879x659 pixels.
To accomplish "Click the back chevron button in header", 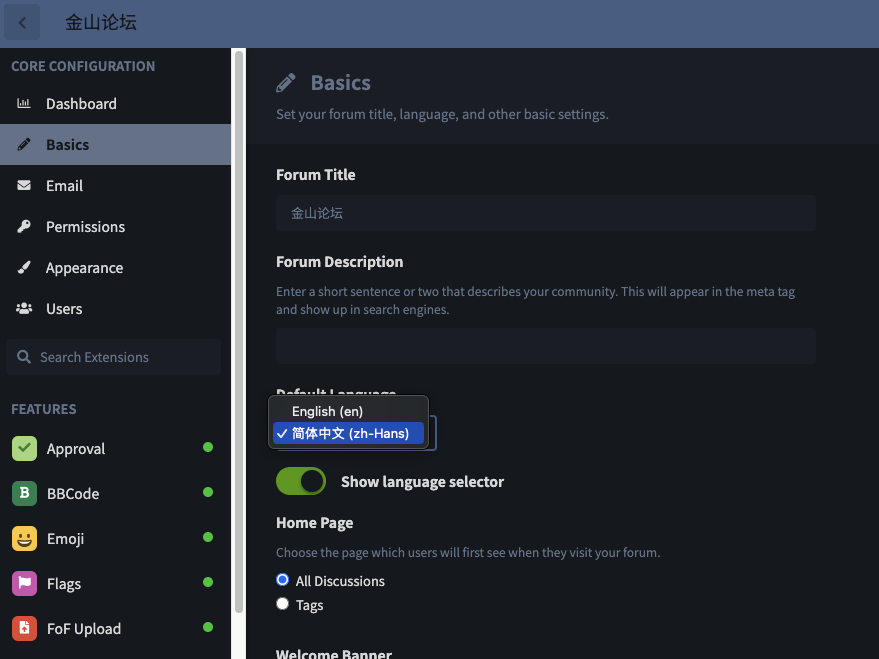I will (22, 23).
